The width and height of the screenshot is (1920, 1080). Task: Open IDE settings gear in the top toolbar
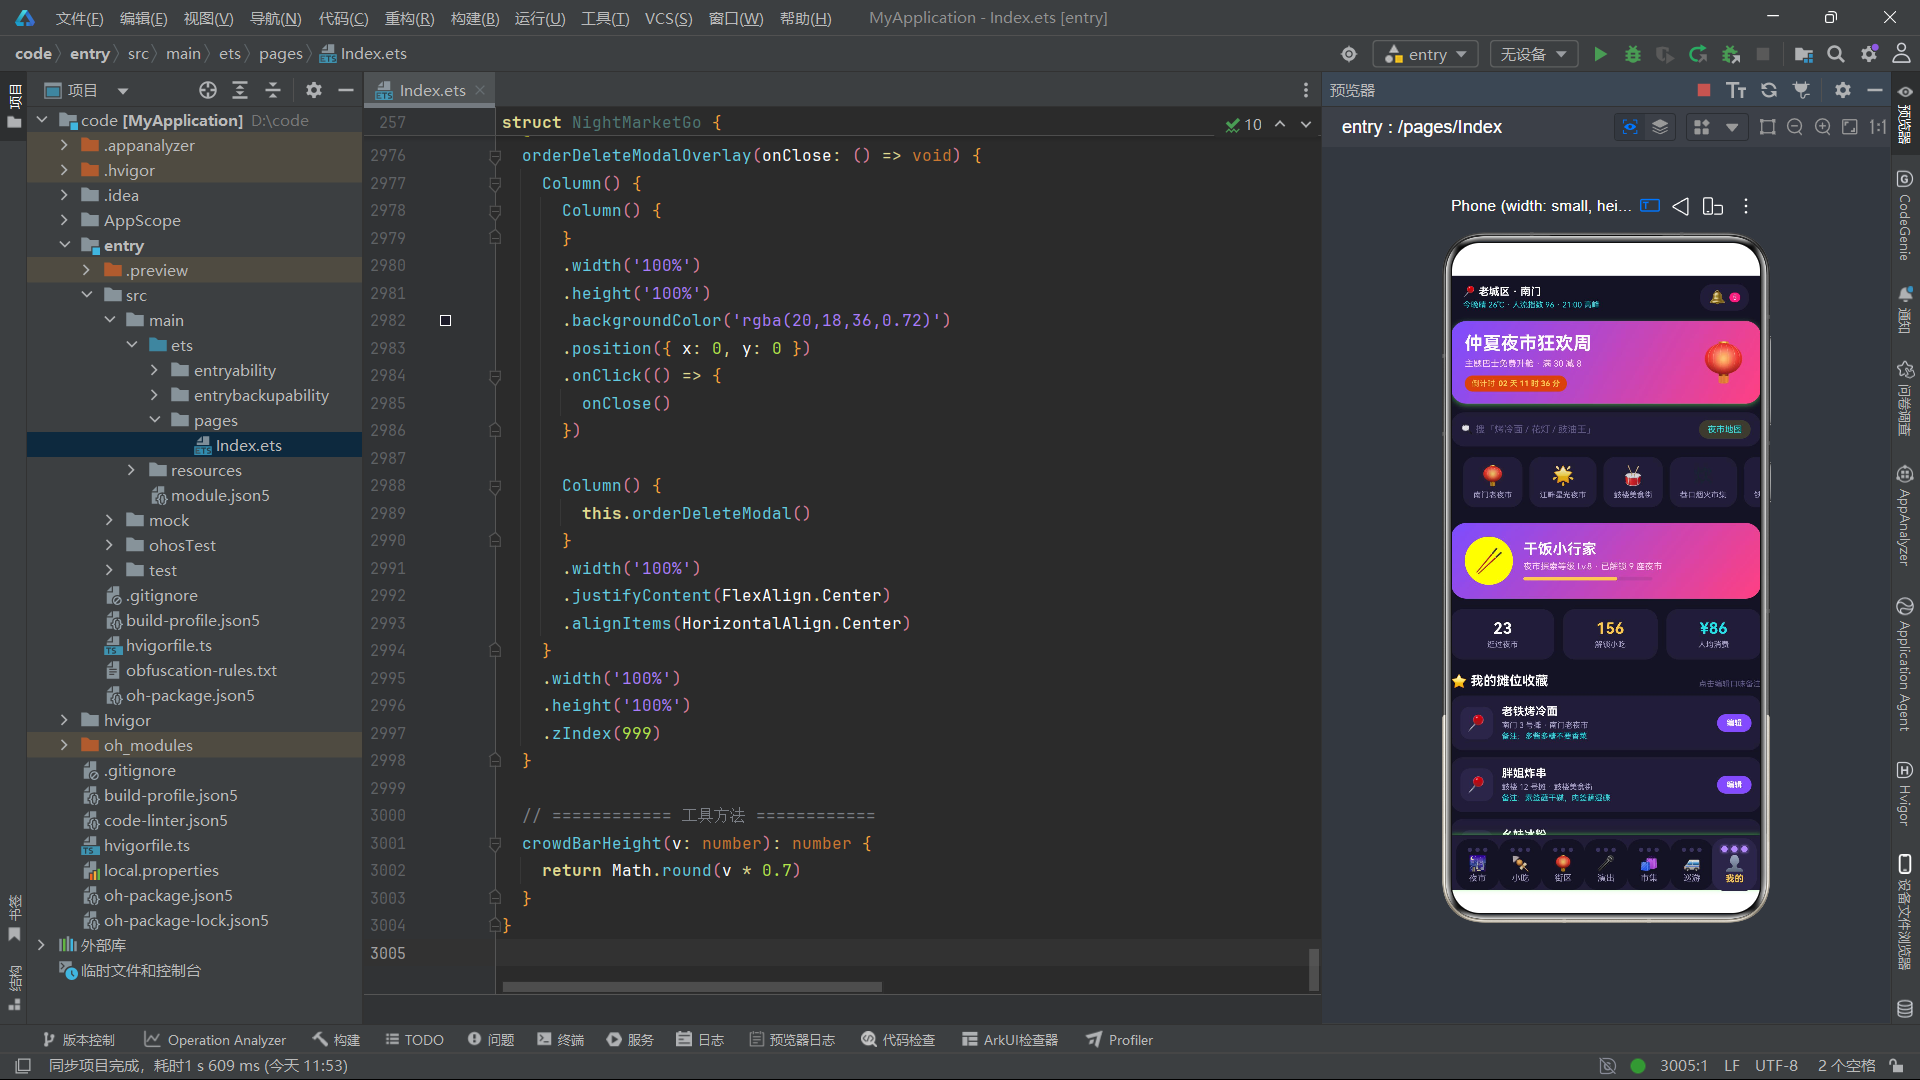(1869, 54)
